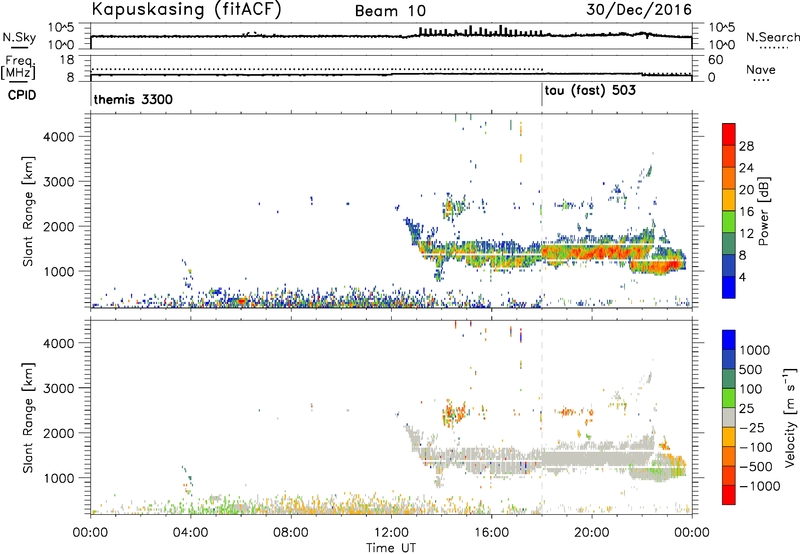This screenshot has height=554, width=800.
Task: Click the '-1000' tick on Velocity colorbar
Action: tap(759, 486)
